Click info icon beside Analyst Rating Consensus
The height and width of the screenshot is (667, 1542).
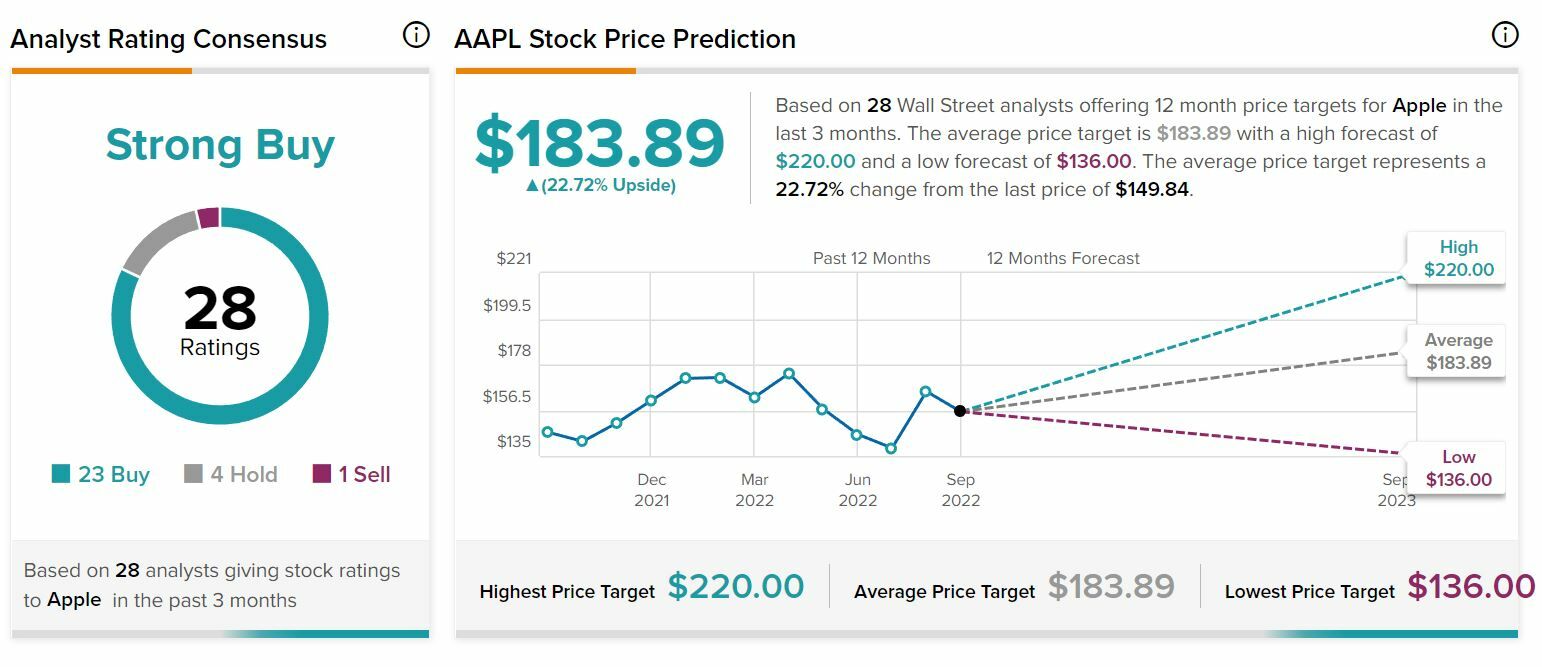pos(415,35)
